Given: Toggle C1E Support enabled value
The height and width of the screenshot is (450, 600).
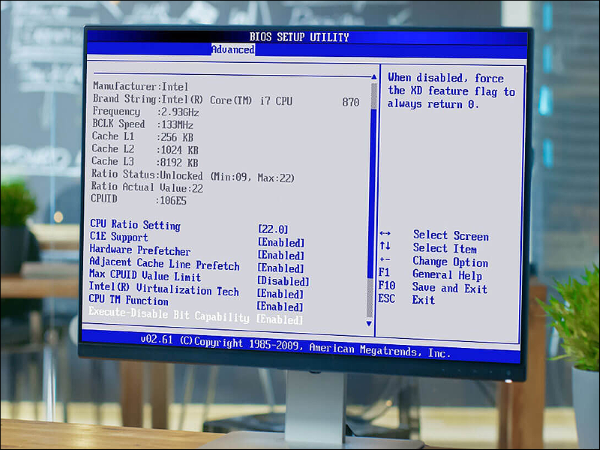Looking at the screenshot, I should (281, 242).
